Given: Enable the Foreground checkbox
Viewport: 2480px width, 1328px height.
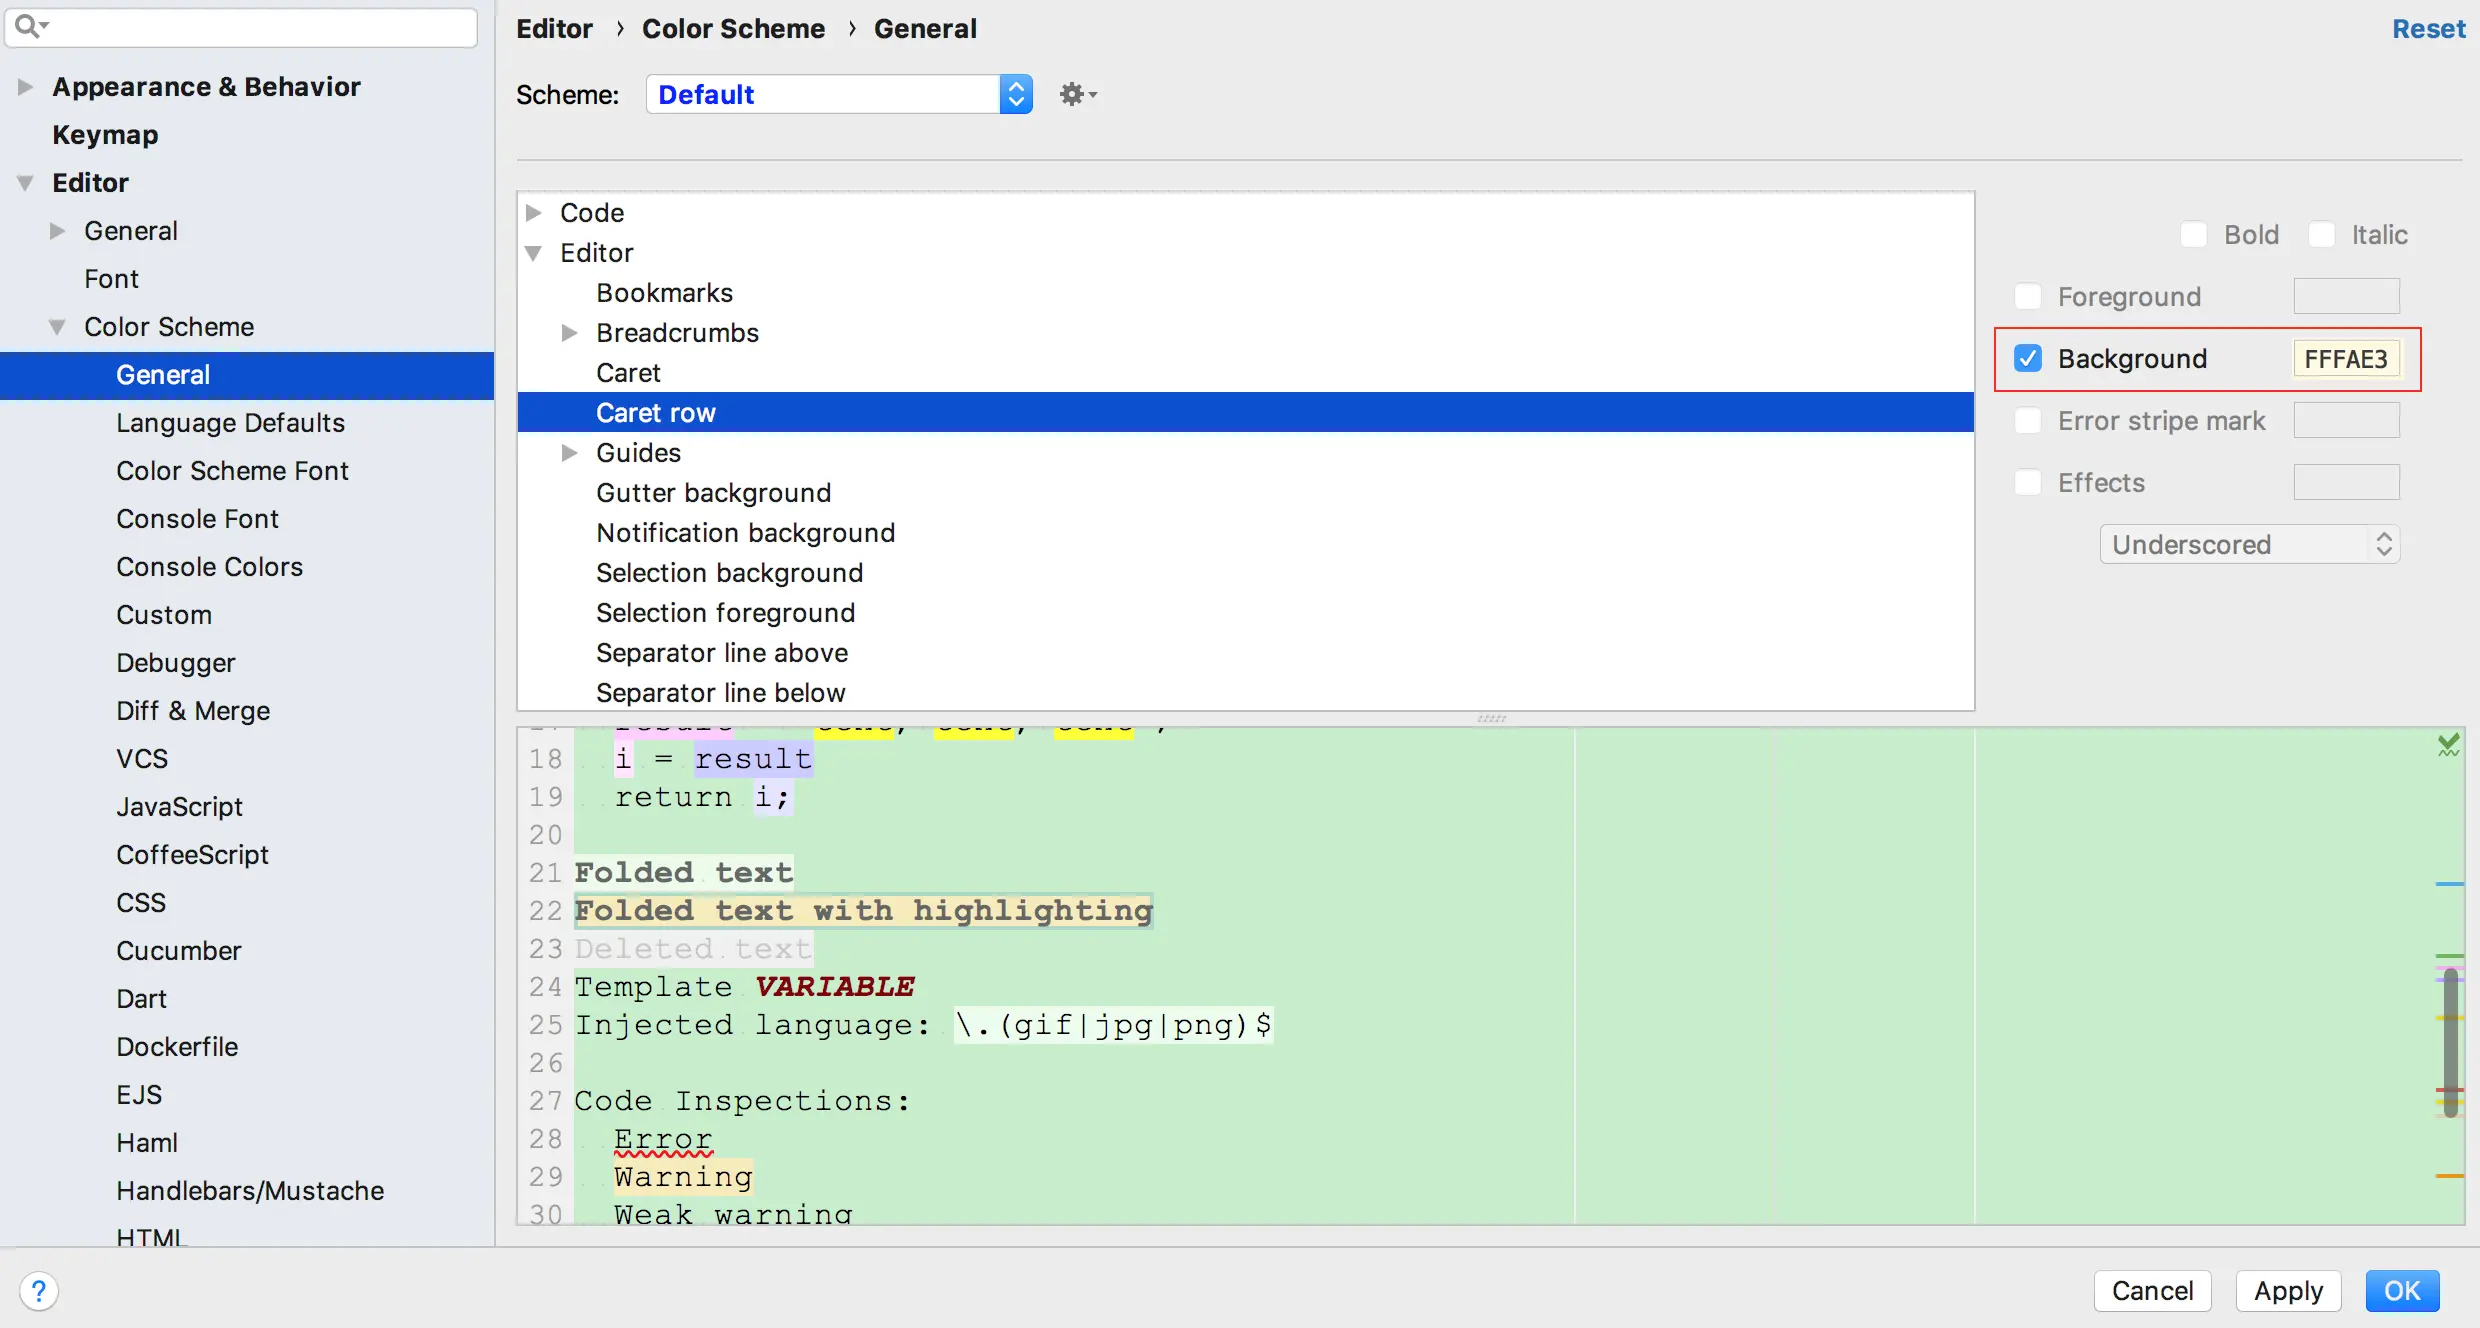Looking at the screenshot, I should (x=2028, y=297).
